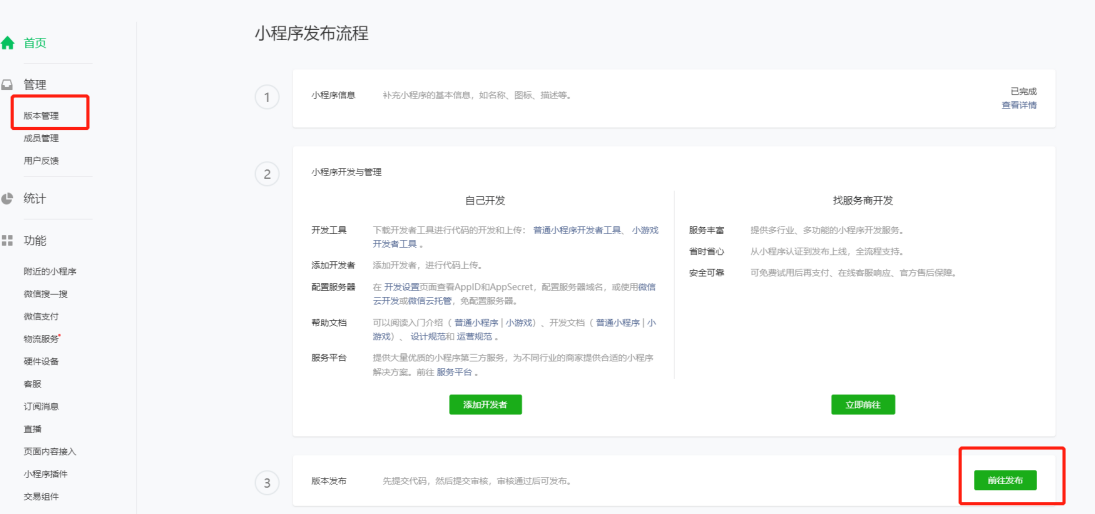Open the 服务平台 link after 前往
1095x514 pixels.
point(454,372)
